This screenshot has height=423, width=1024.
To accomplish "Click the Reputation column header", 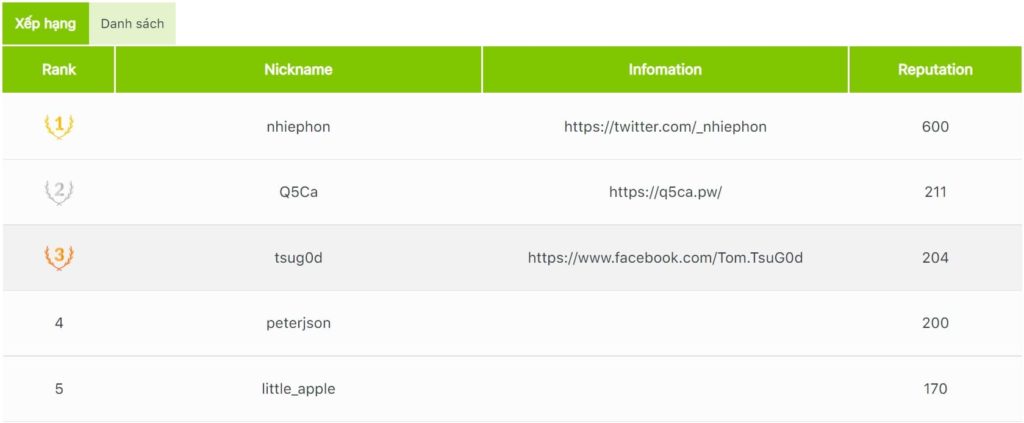I will 935,70.
